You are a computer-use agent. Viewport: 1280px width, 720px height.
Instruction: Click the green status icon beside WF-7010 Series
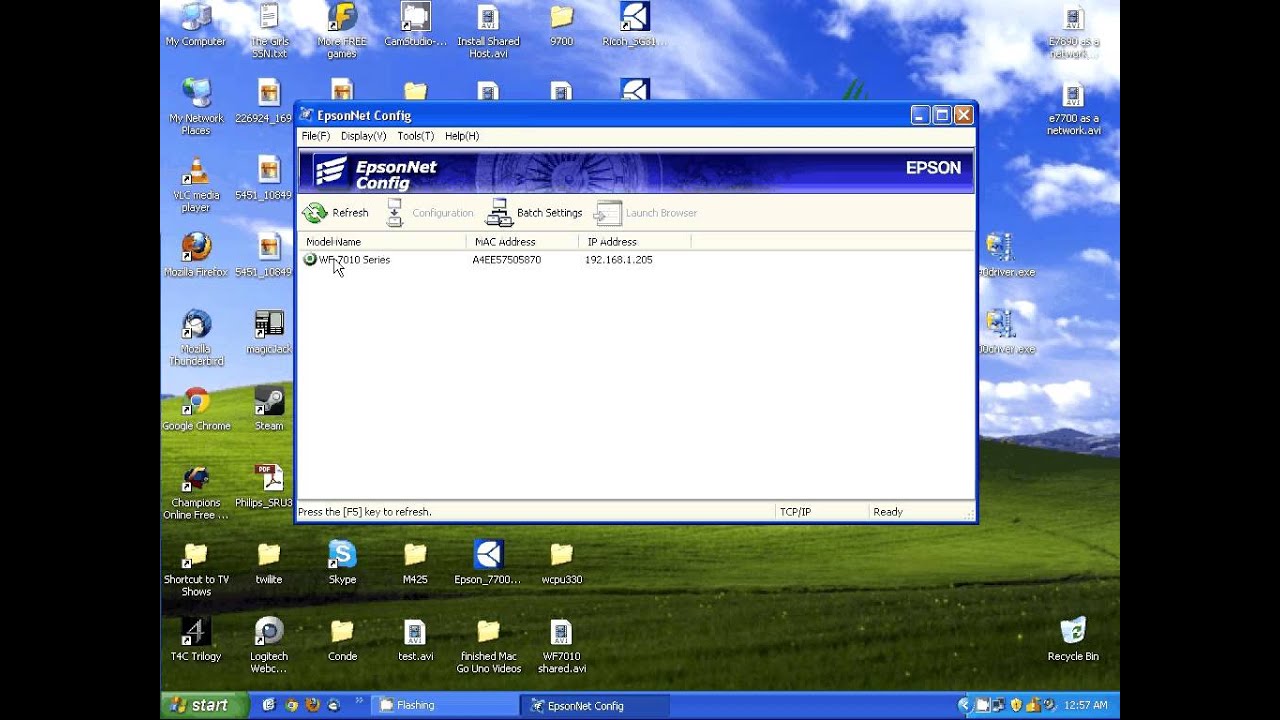click(x=310, y=260)
